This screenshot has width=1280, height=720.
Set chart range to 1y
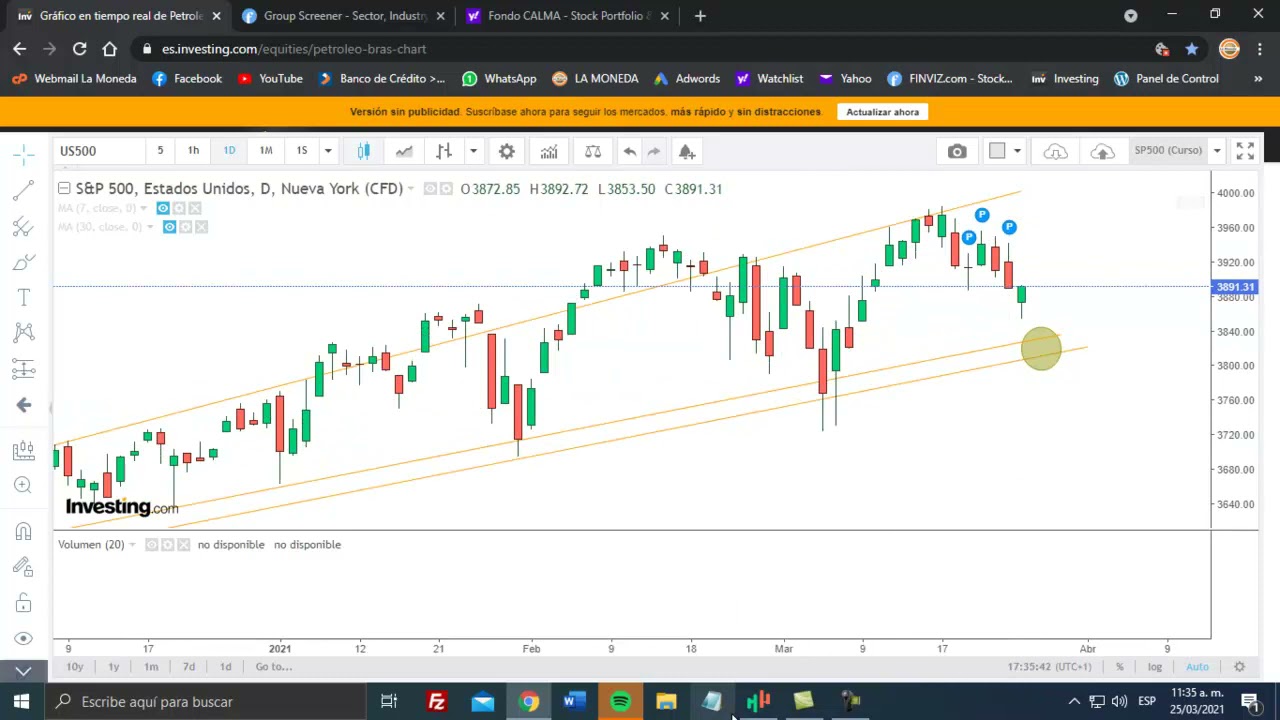(x=113, y=667)
